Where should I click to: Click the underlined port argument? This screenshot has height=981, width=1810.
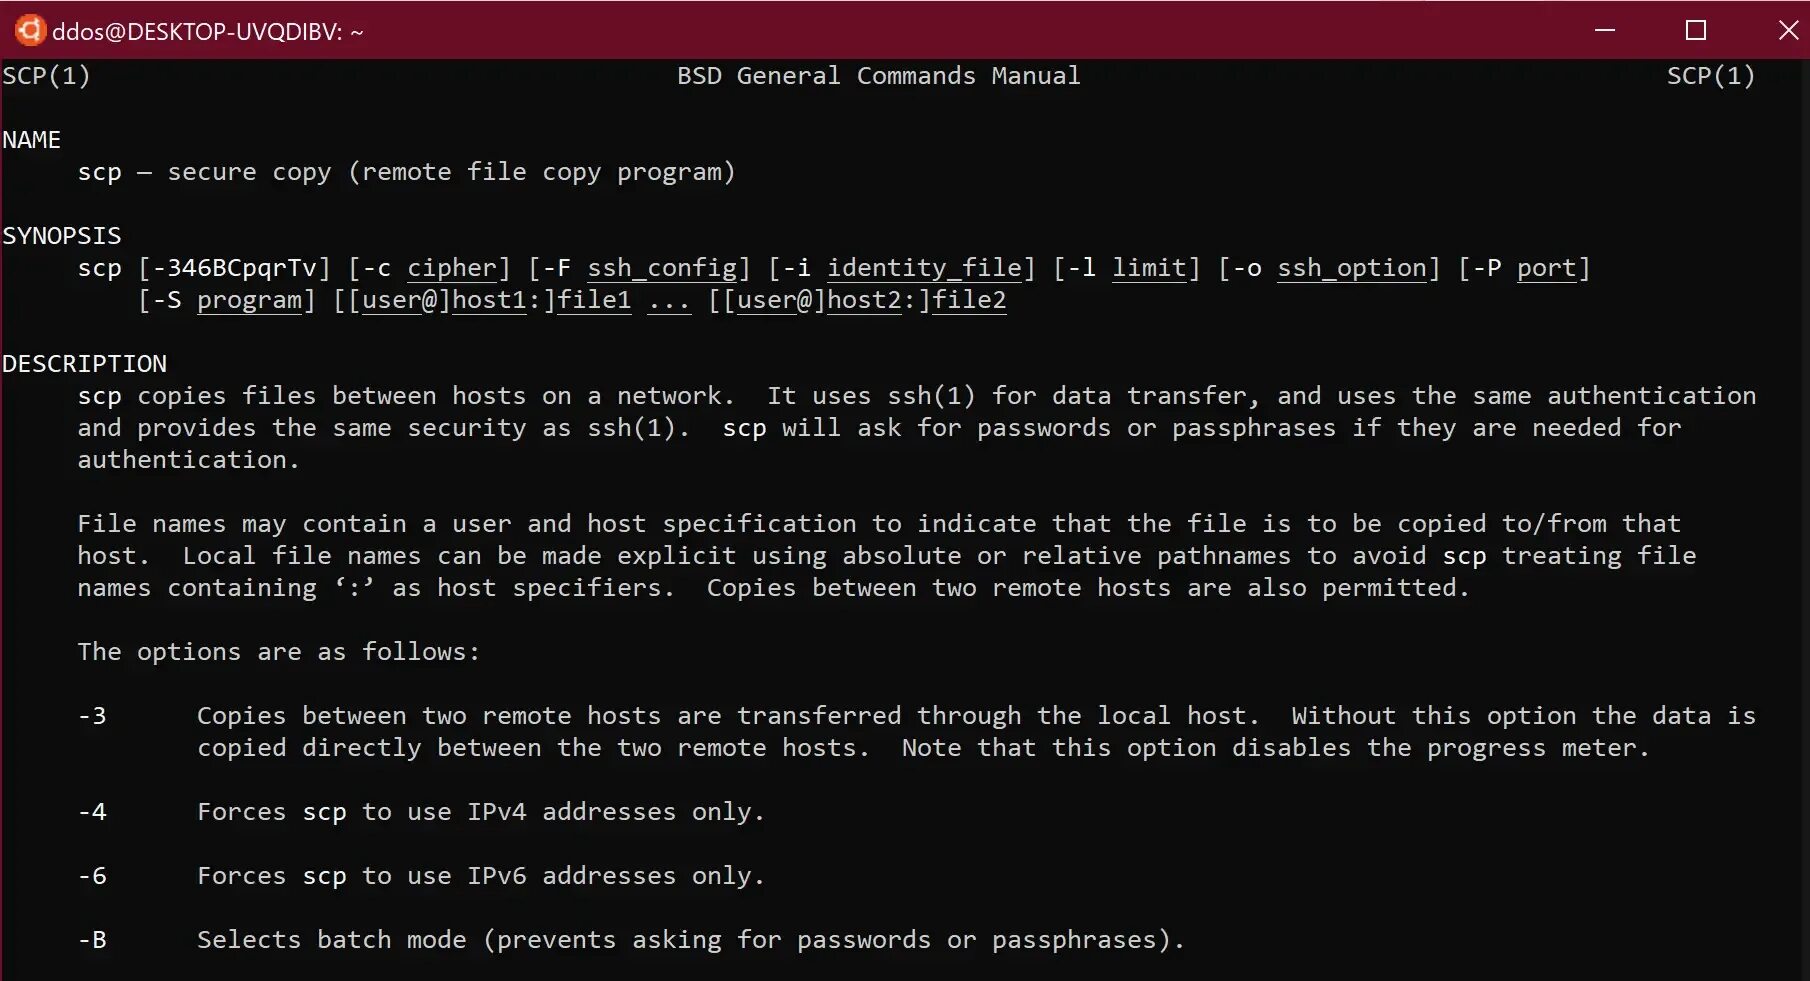1546,268
